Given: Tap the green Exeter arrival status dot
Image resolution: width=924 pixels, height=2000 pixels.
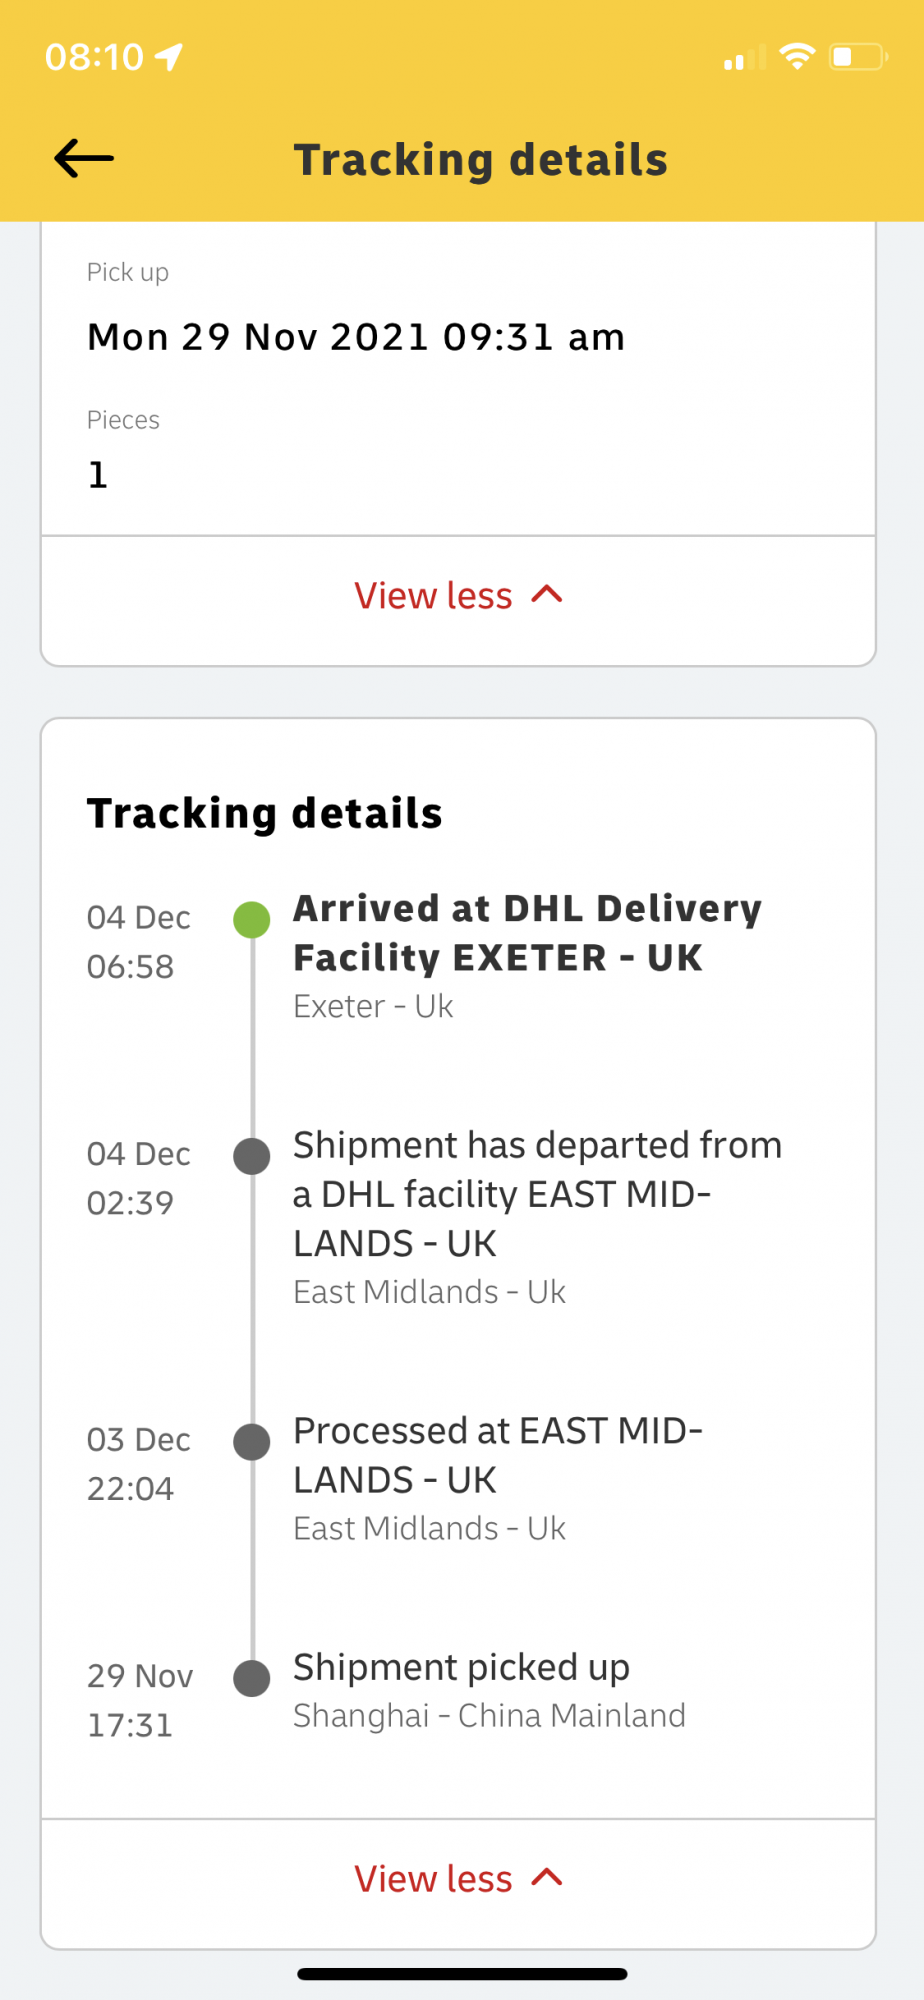Looking at the screenshot, I should click(x=252, y=919).
